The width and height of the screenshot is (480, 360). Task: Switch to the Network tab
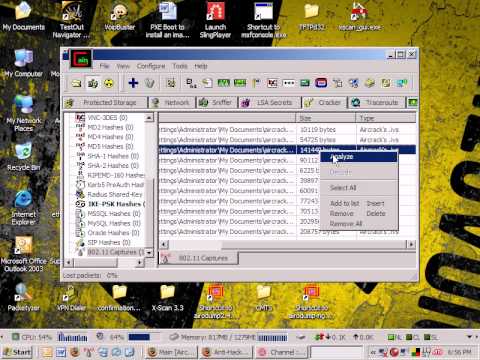pyautogui.click(x=171, y=103)
